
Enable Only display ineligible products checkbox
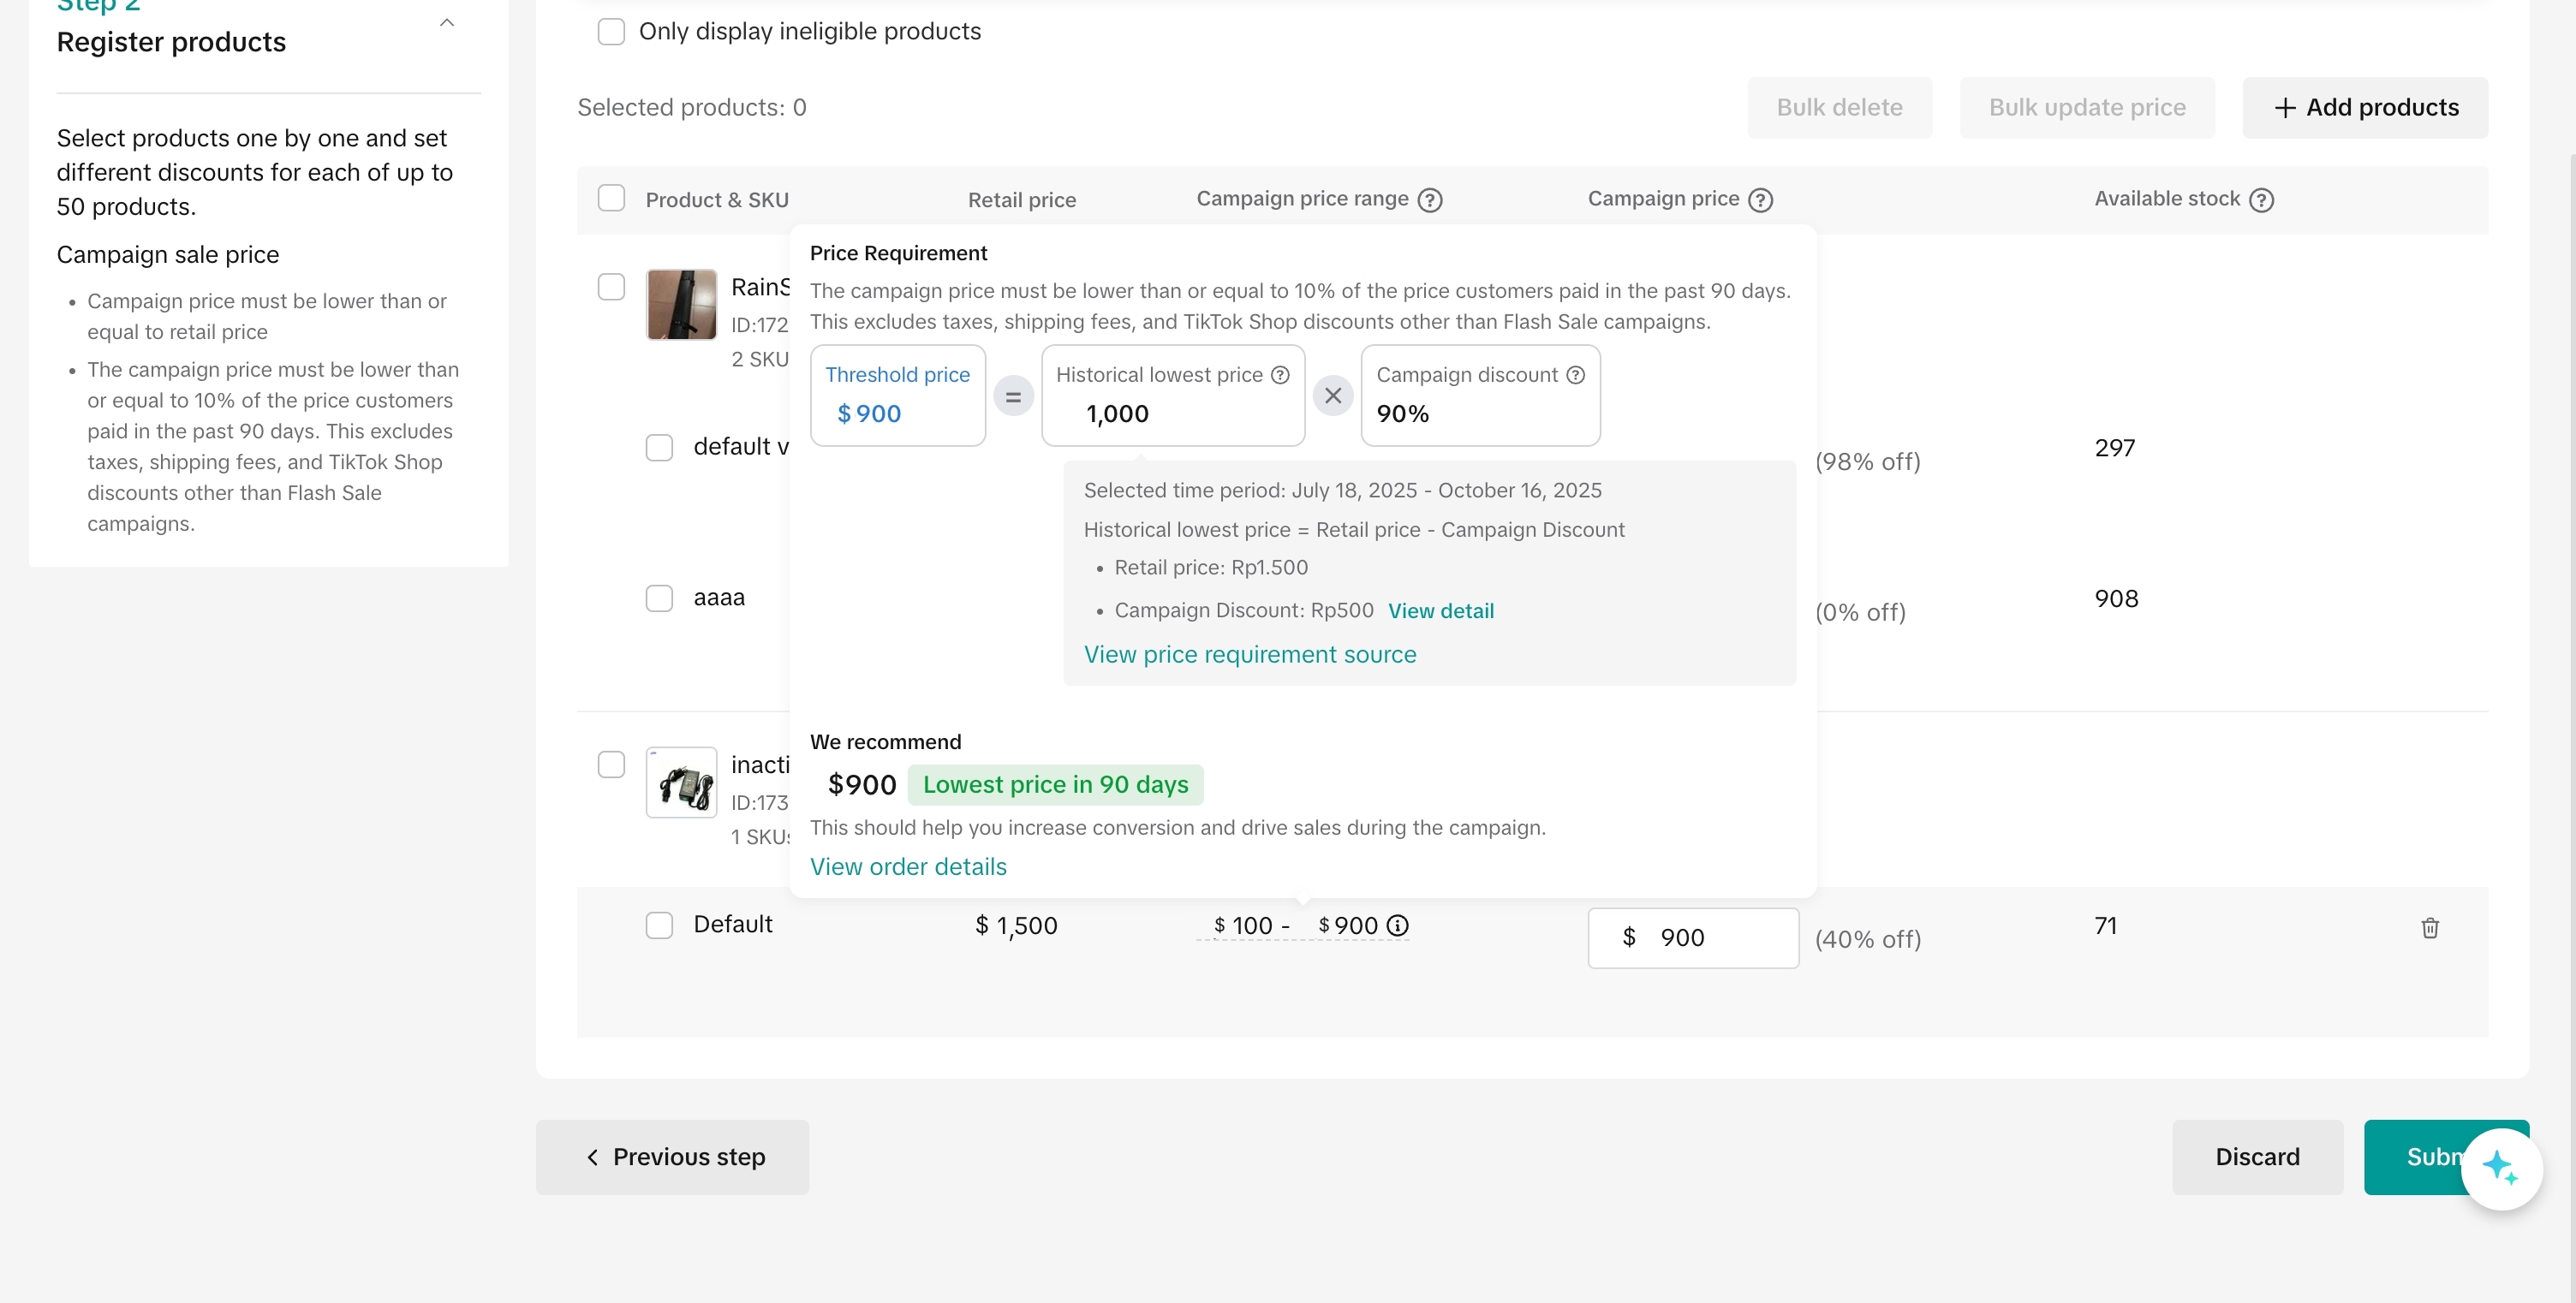pos(611,32)
